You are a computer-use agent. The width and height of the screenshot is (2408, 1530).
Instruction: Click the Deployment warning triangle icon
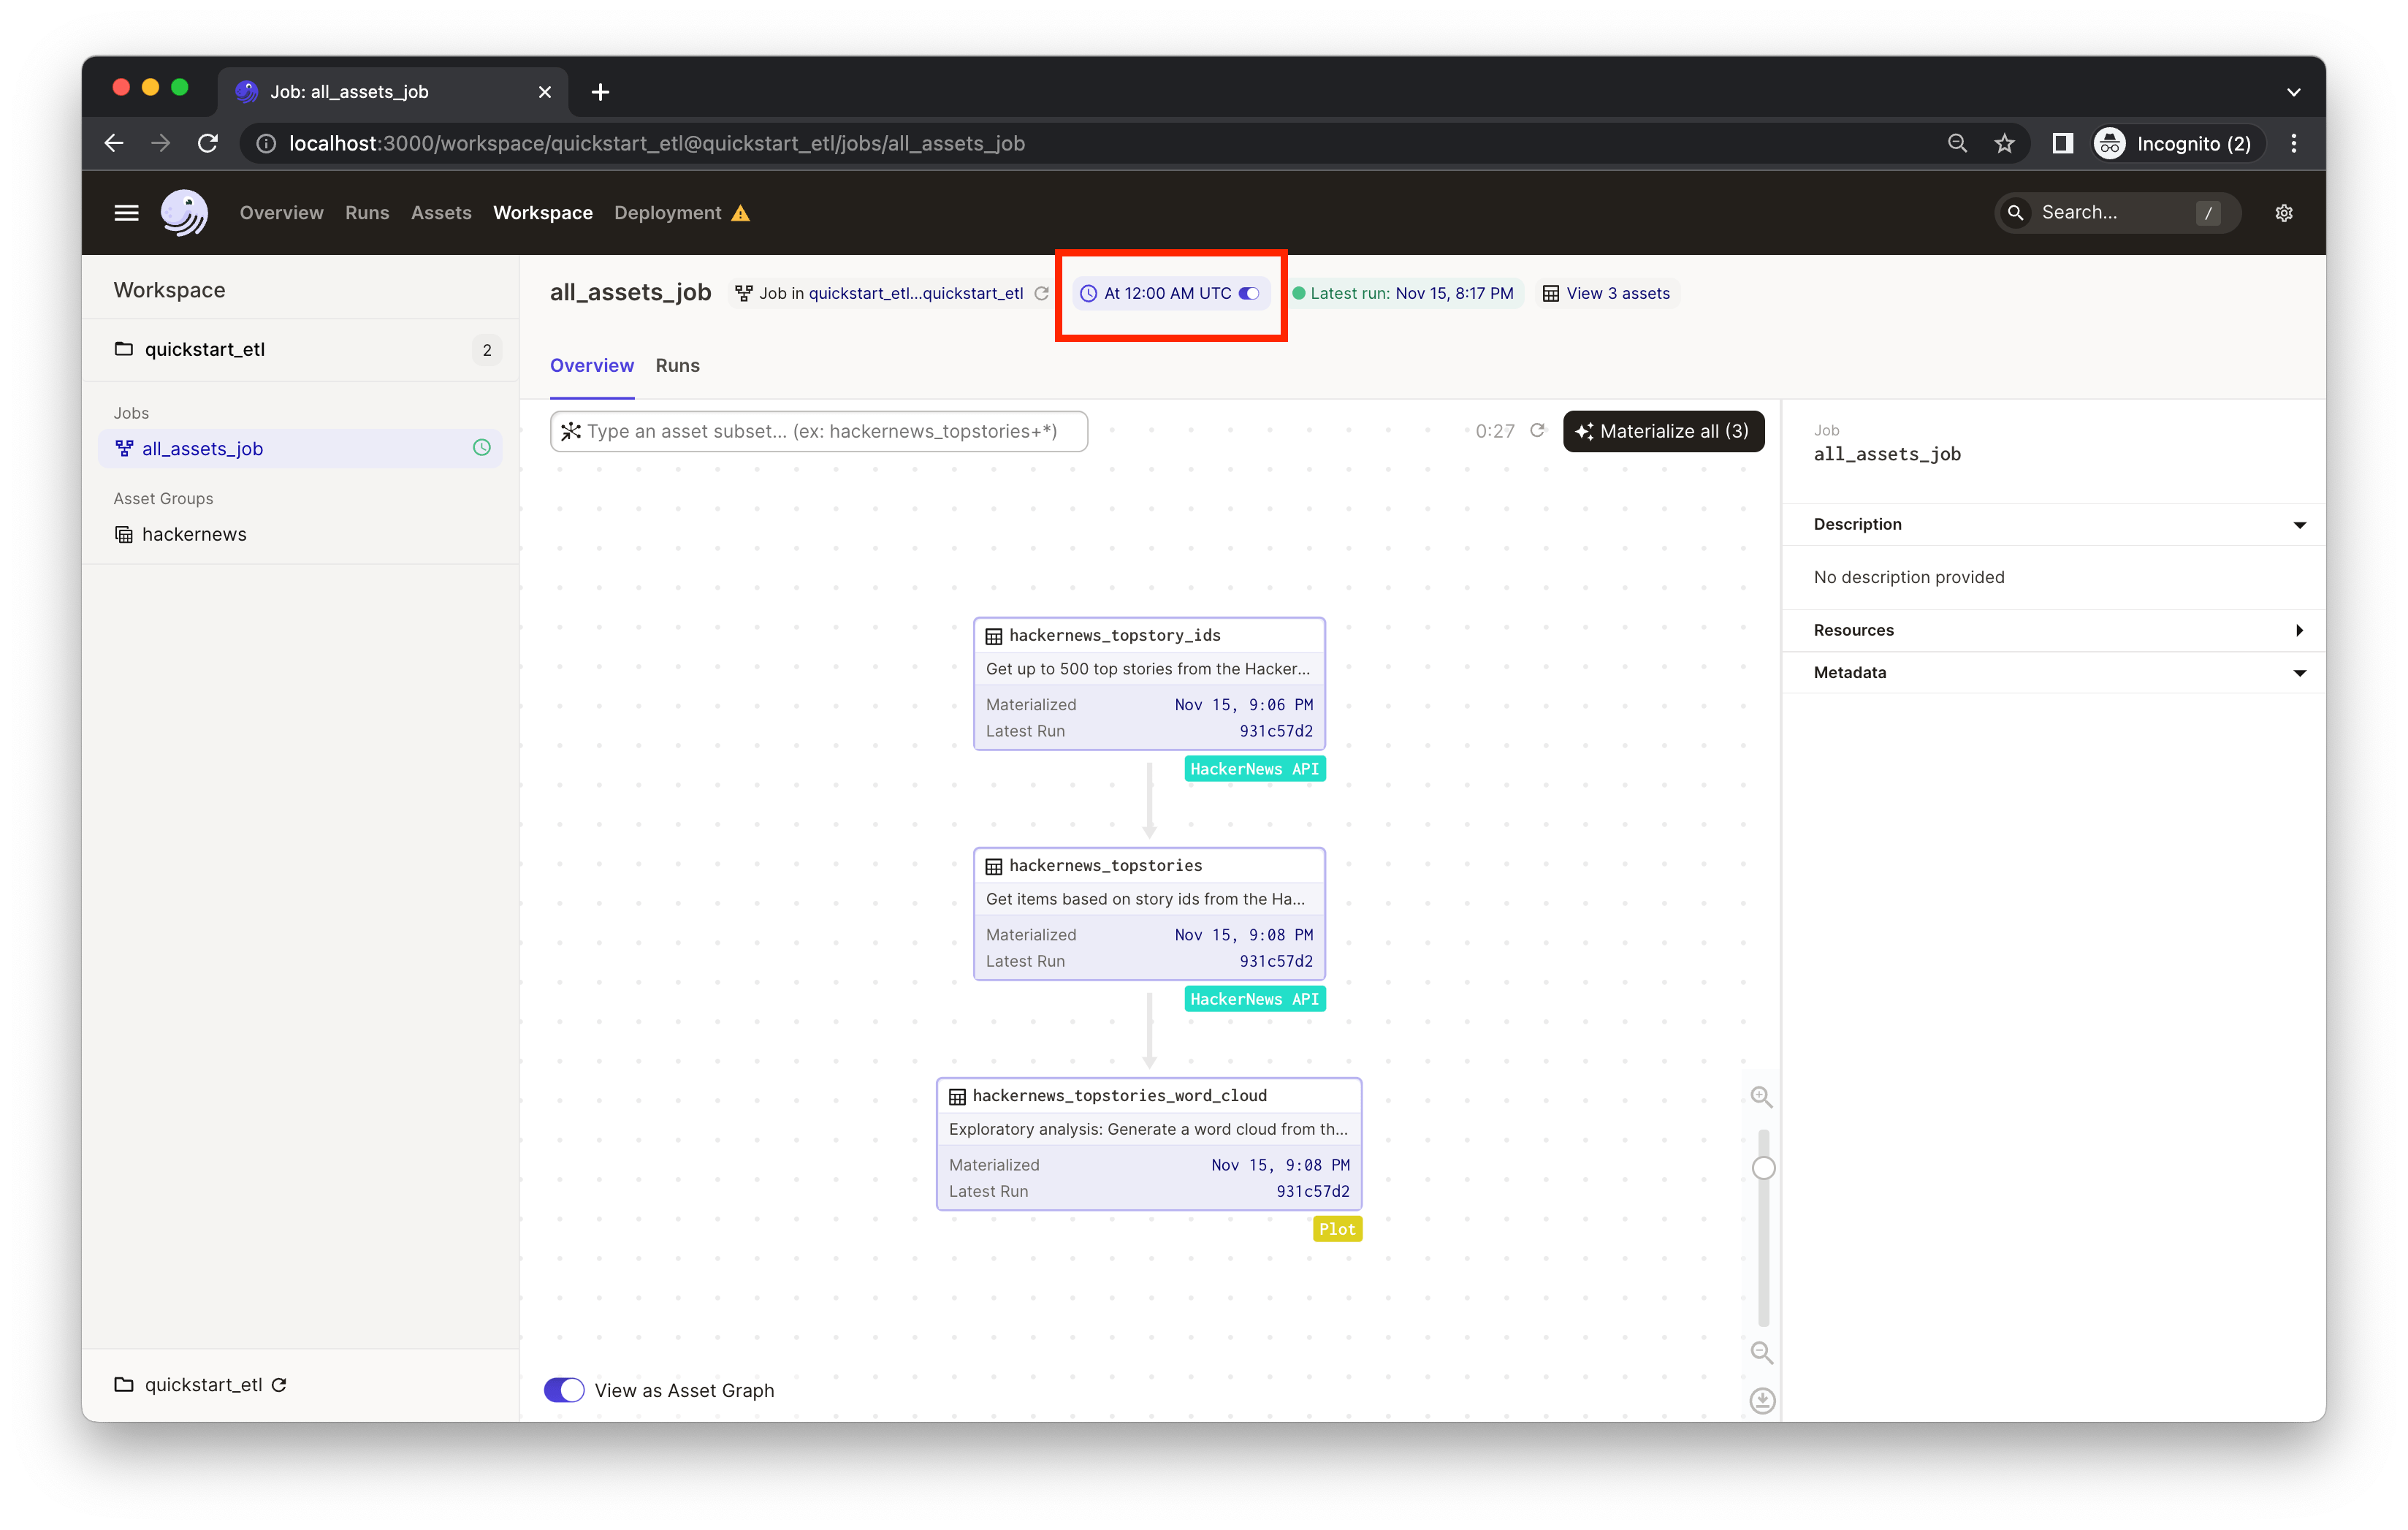point(740,213)
